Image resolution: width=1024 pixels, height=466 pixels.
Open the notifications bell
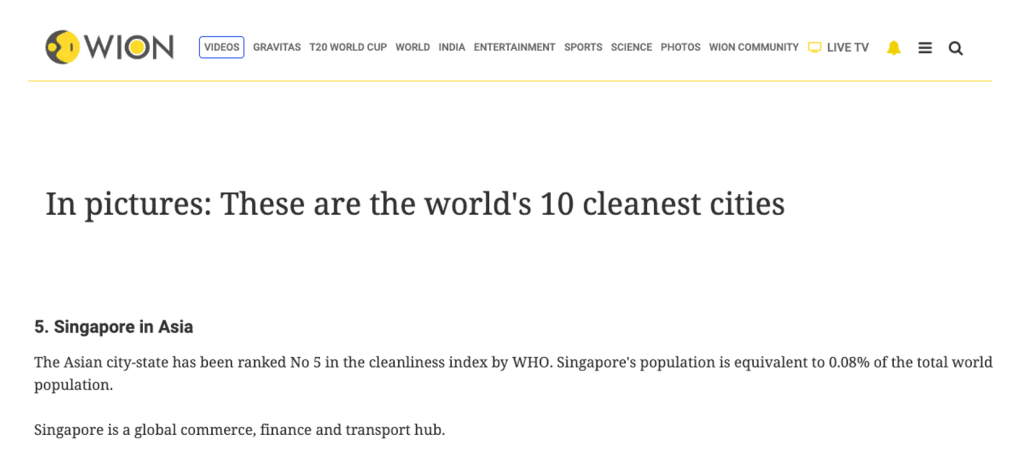(x=893, y=48)
